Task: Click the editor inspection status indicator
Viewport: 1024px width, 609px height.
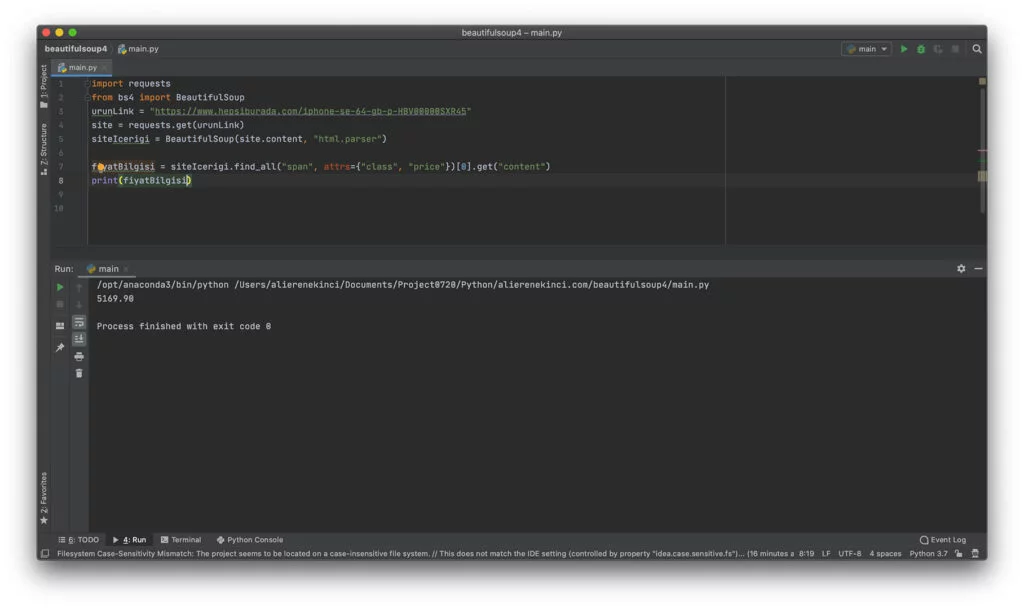Action: click(x=982, y=82)
